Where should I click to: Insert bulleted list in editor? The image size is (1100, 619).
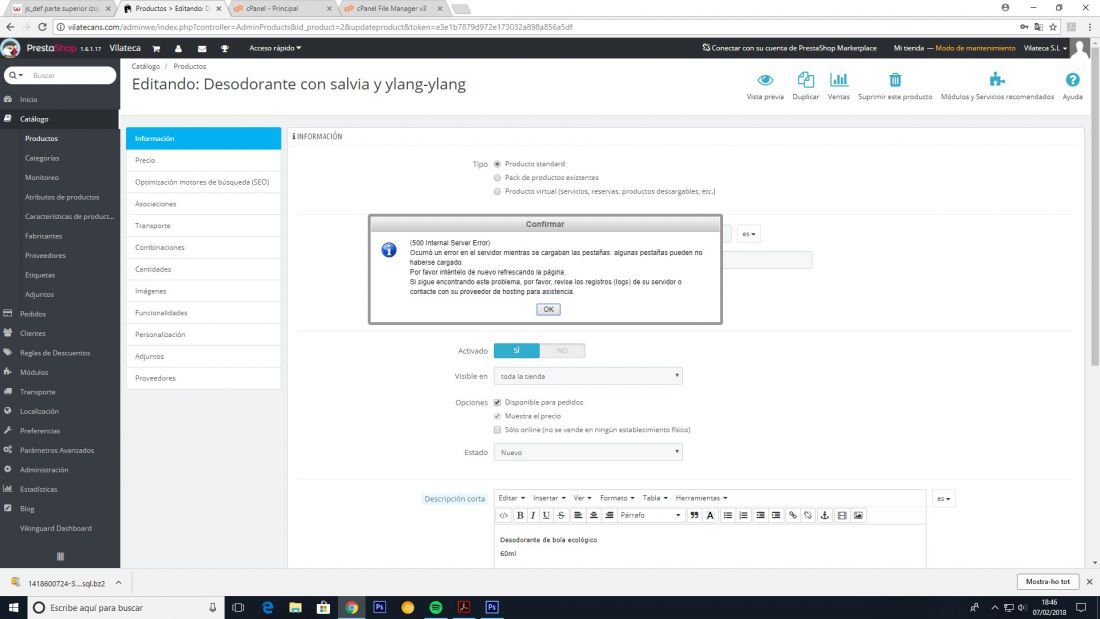point(727,515)
